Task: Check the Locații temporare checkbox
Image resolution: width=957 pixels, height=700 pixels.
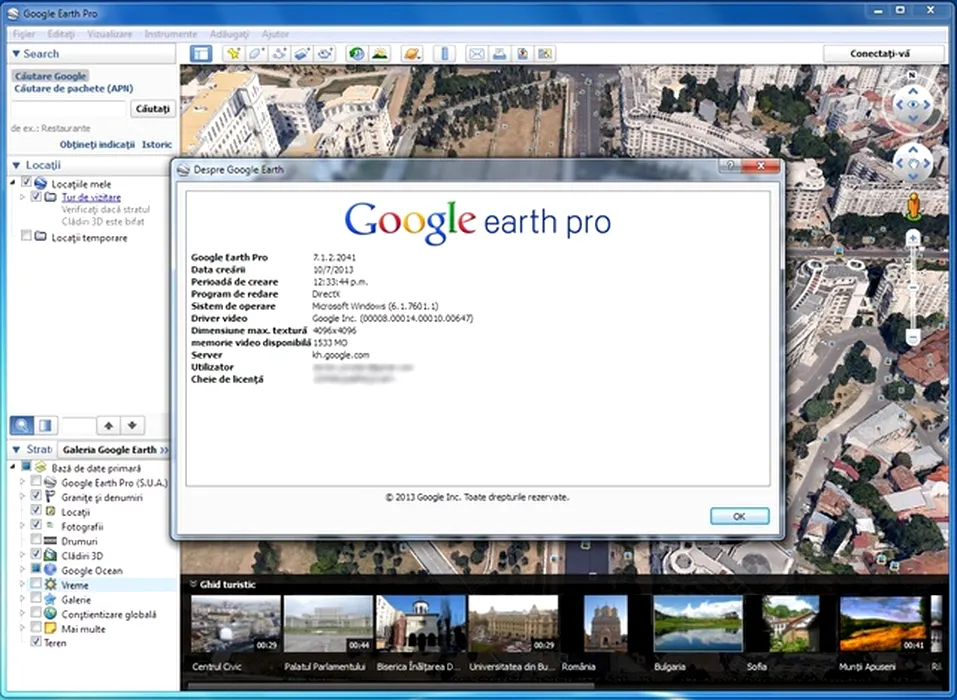Action: pyautogui.click(x=26, y=236)
